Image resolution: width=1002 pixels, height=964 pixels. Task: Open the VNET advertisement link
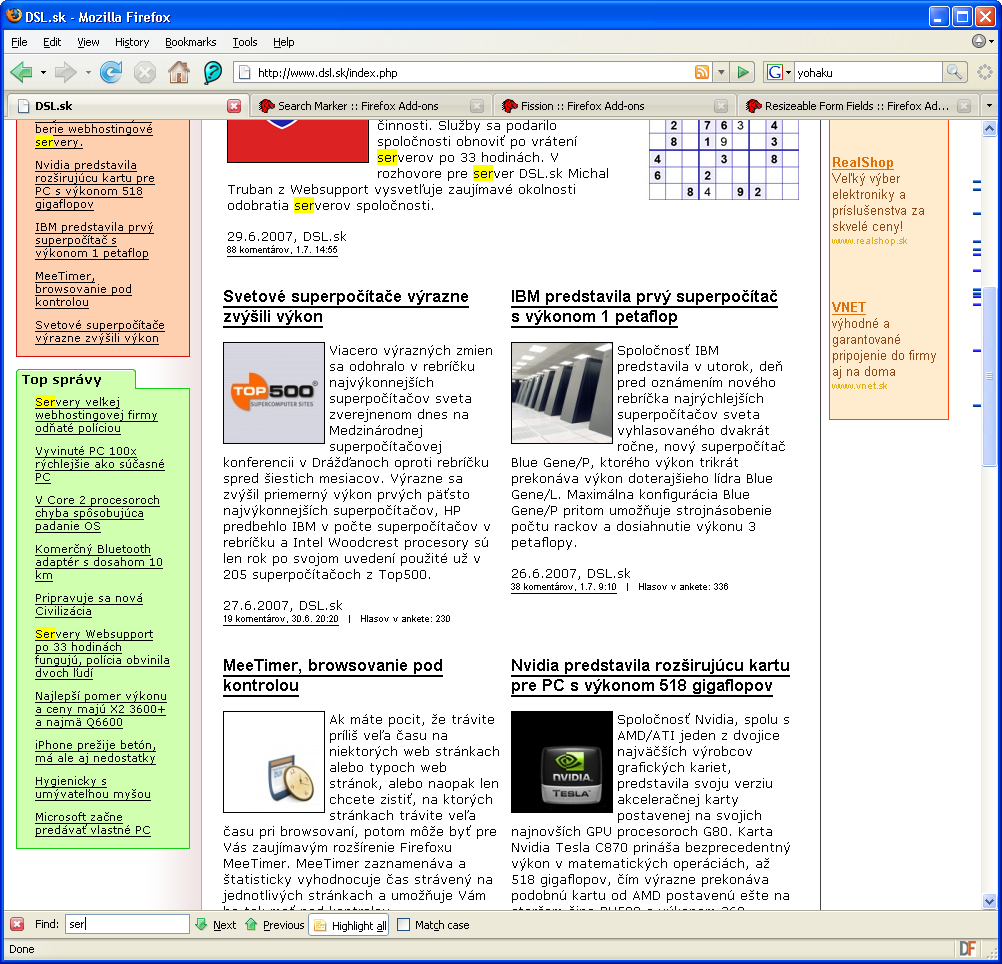849,307
